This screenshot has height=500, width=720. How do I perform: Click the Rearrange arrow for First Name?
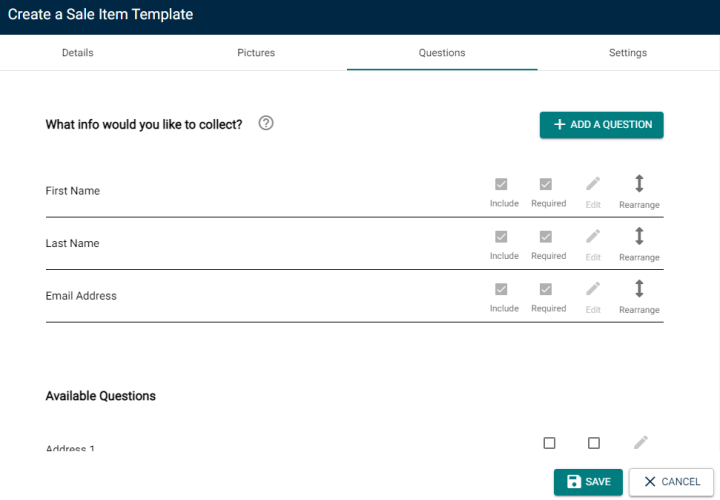[639, 183]
